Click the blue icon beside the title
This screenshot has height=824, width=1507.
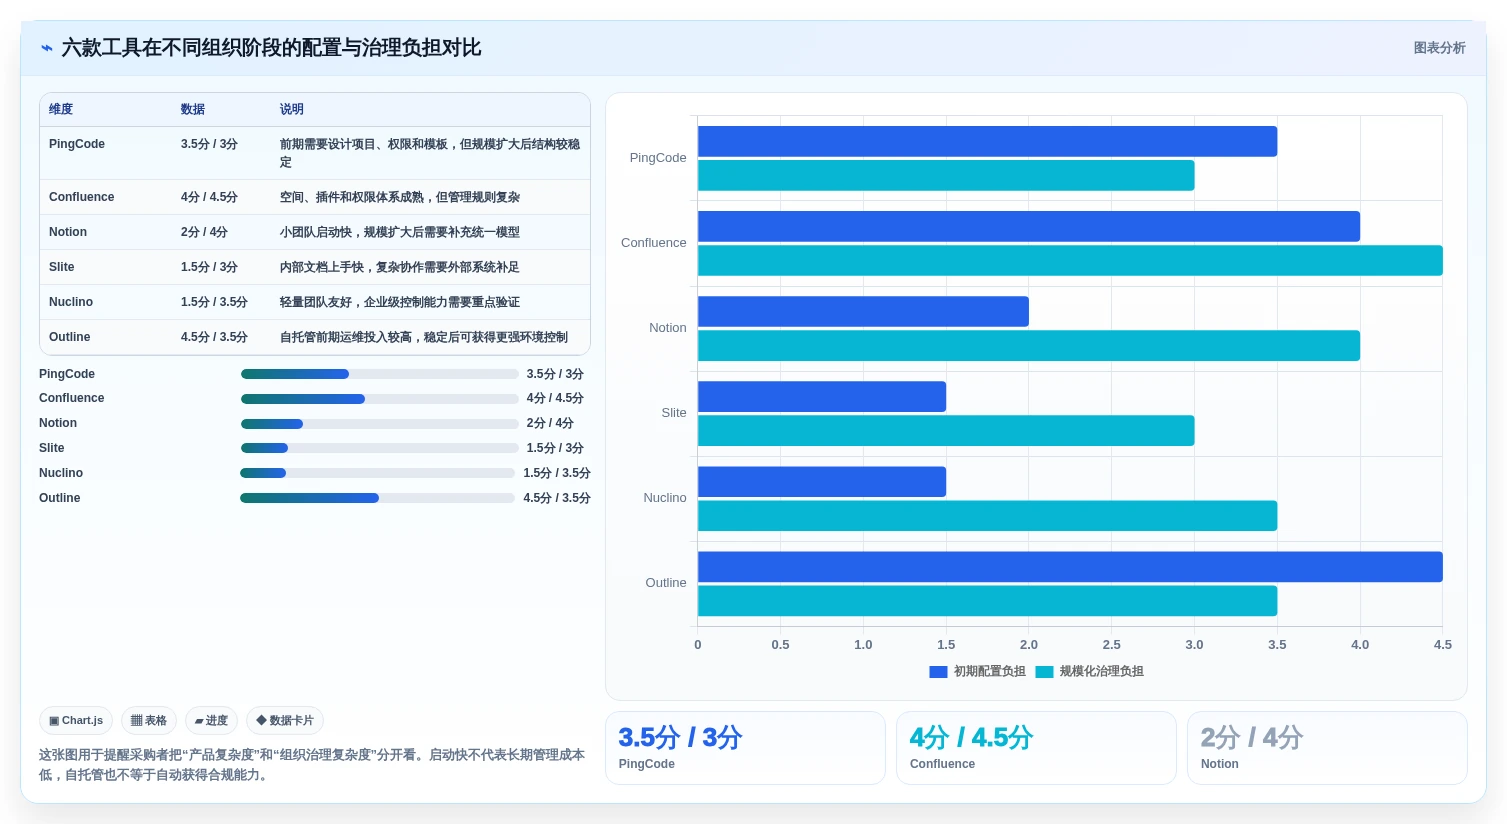pyautogui.click(x=46, y=48)
